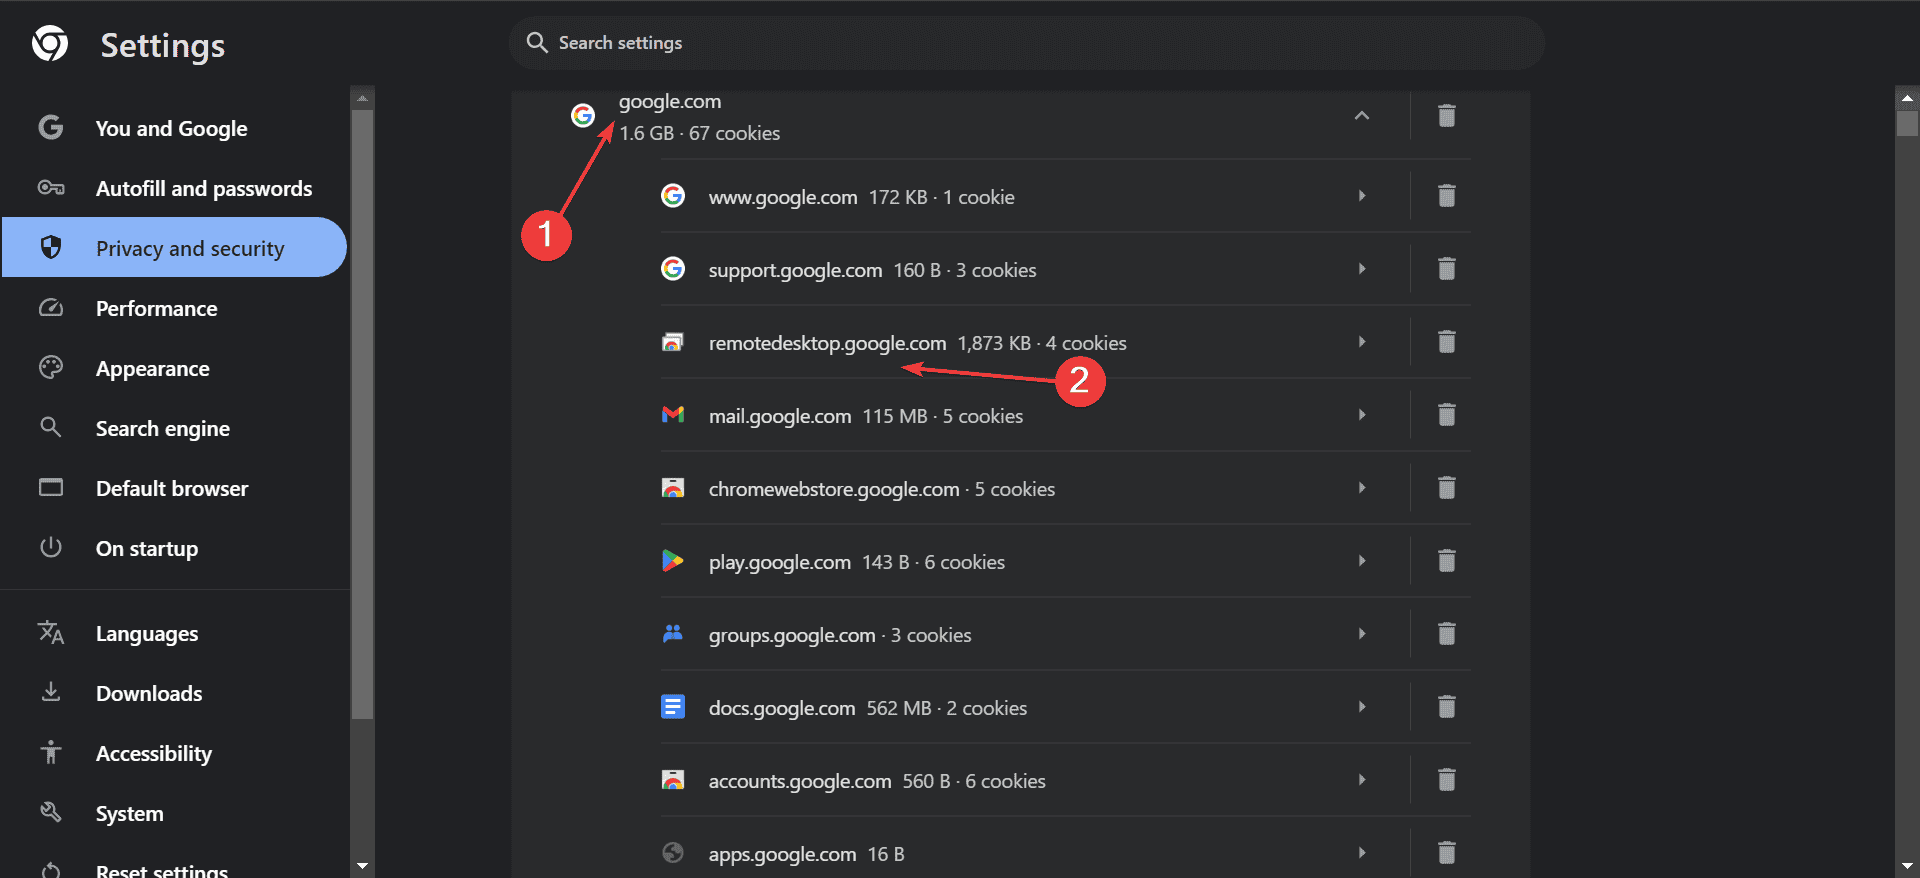
Task: Delete groups.google.com cookies
Action: tap(1446, 634)
